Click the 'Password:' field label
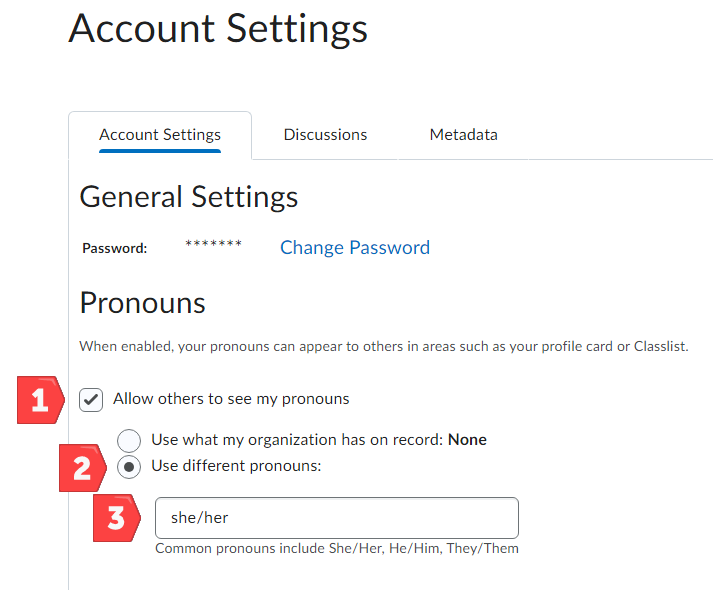 point(114,248)
